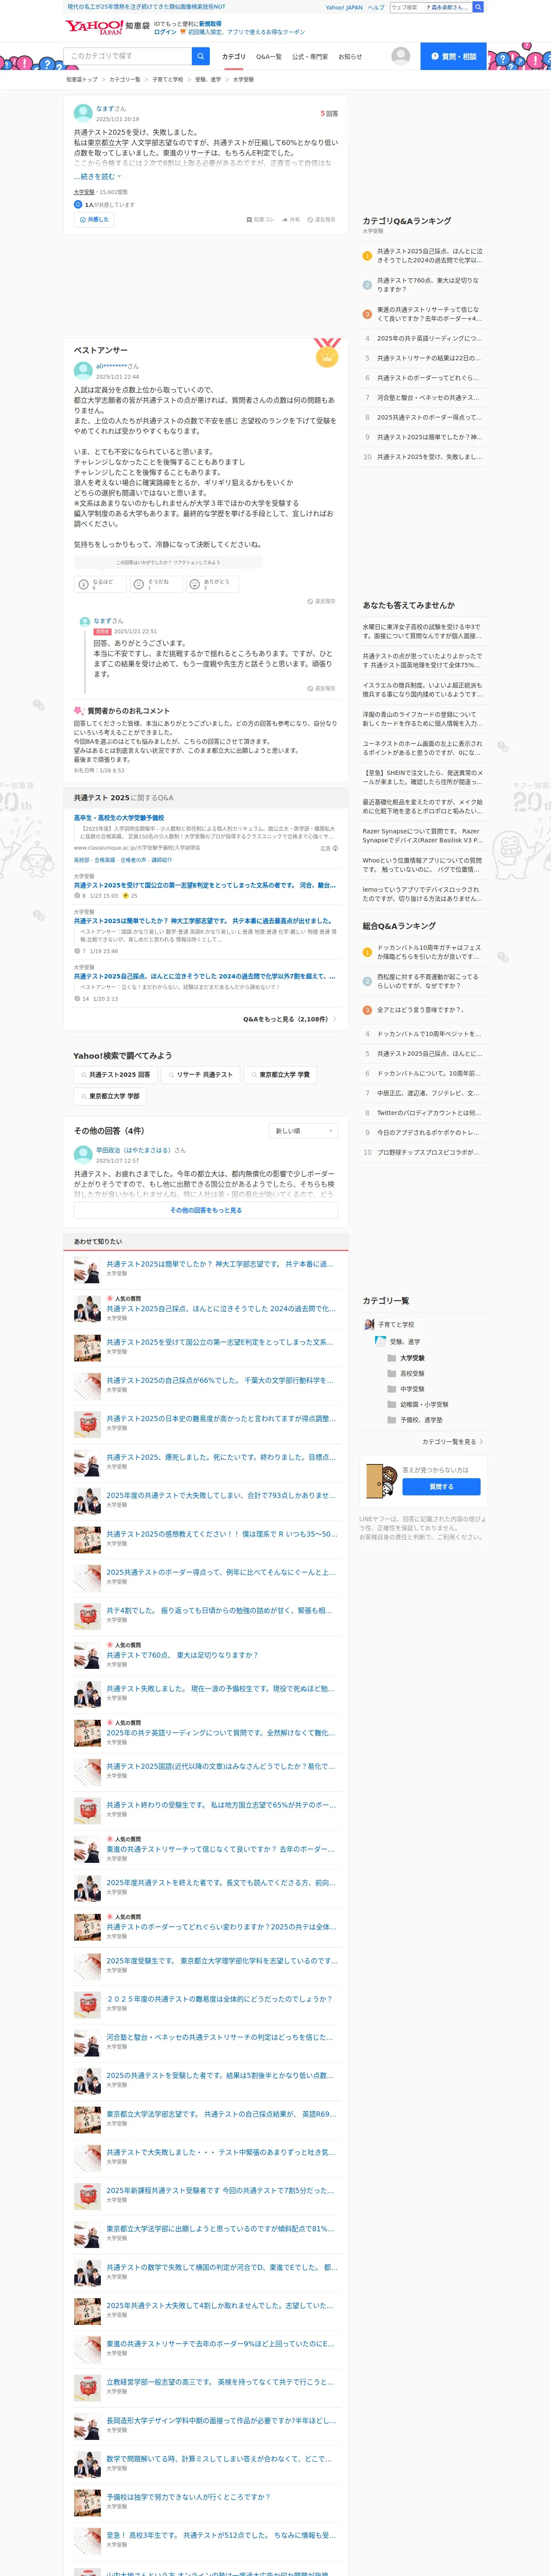The width and height of the screenshot is (551, 2576).
Task: Click the top web search magnifier icon
Action: click(x=478, y=7)
